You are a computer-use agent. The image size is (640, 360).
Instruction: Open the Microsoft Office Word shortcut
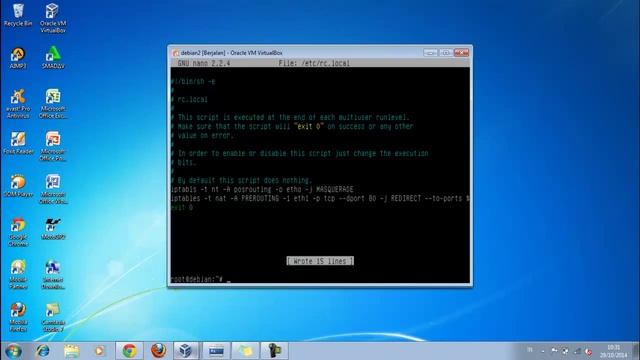click(x=53, y=189)
